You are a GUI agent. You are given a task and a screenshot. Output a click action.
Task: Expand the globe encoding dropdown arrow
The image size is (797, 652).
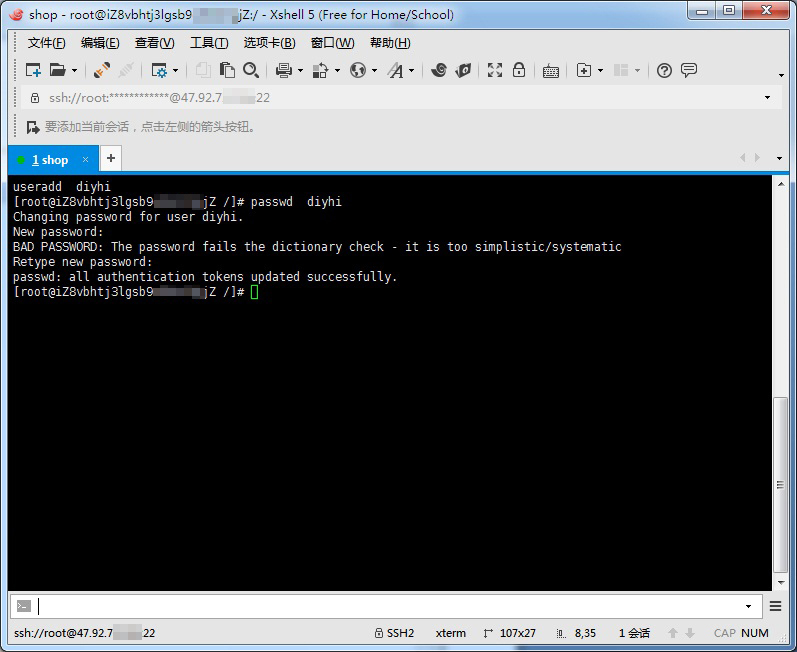pyautogui.click(x=375, y=71)
